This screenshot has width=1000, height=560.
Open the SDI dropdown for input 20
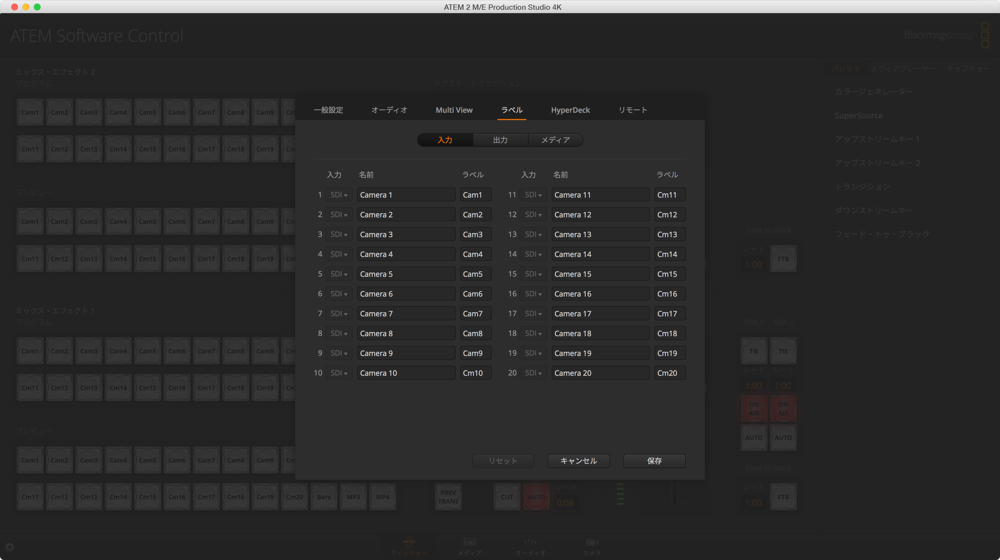[x=533, y=372]
